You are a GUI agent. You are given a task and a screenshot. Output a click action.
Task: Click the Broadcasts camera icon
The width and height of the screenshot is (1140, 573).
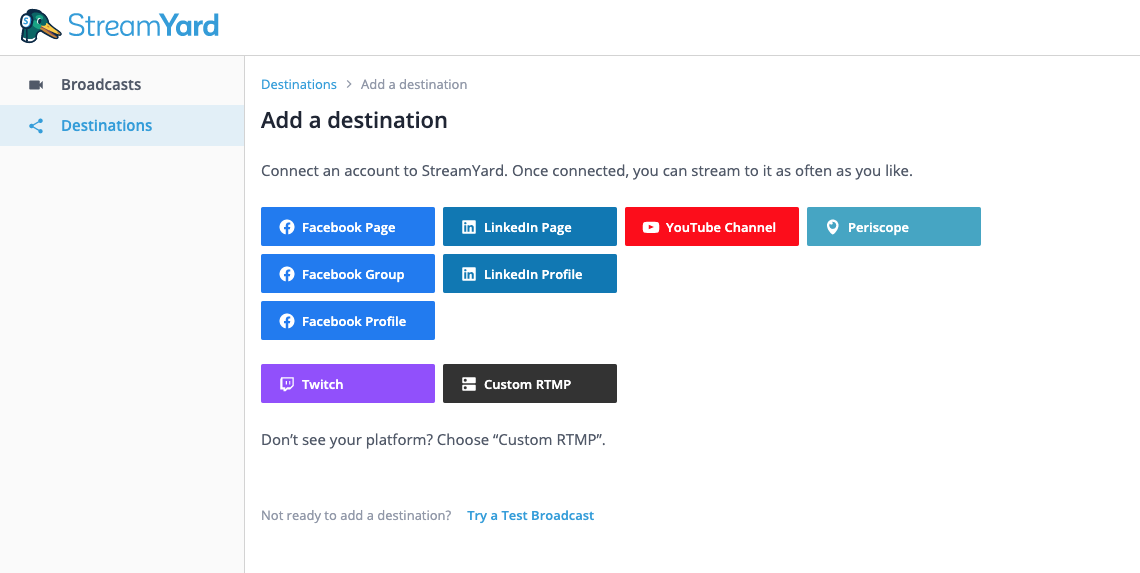36,85
